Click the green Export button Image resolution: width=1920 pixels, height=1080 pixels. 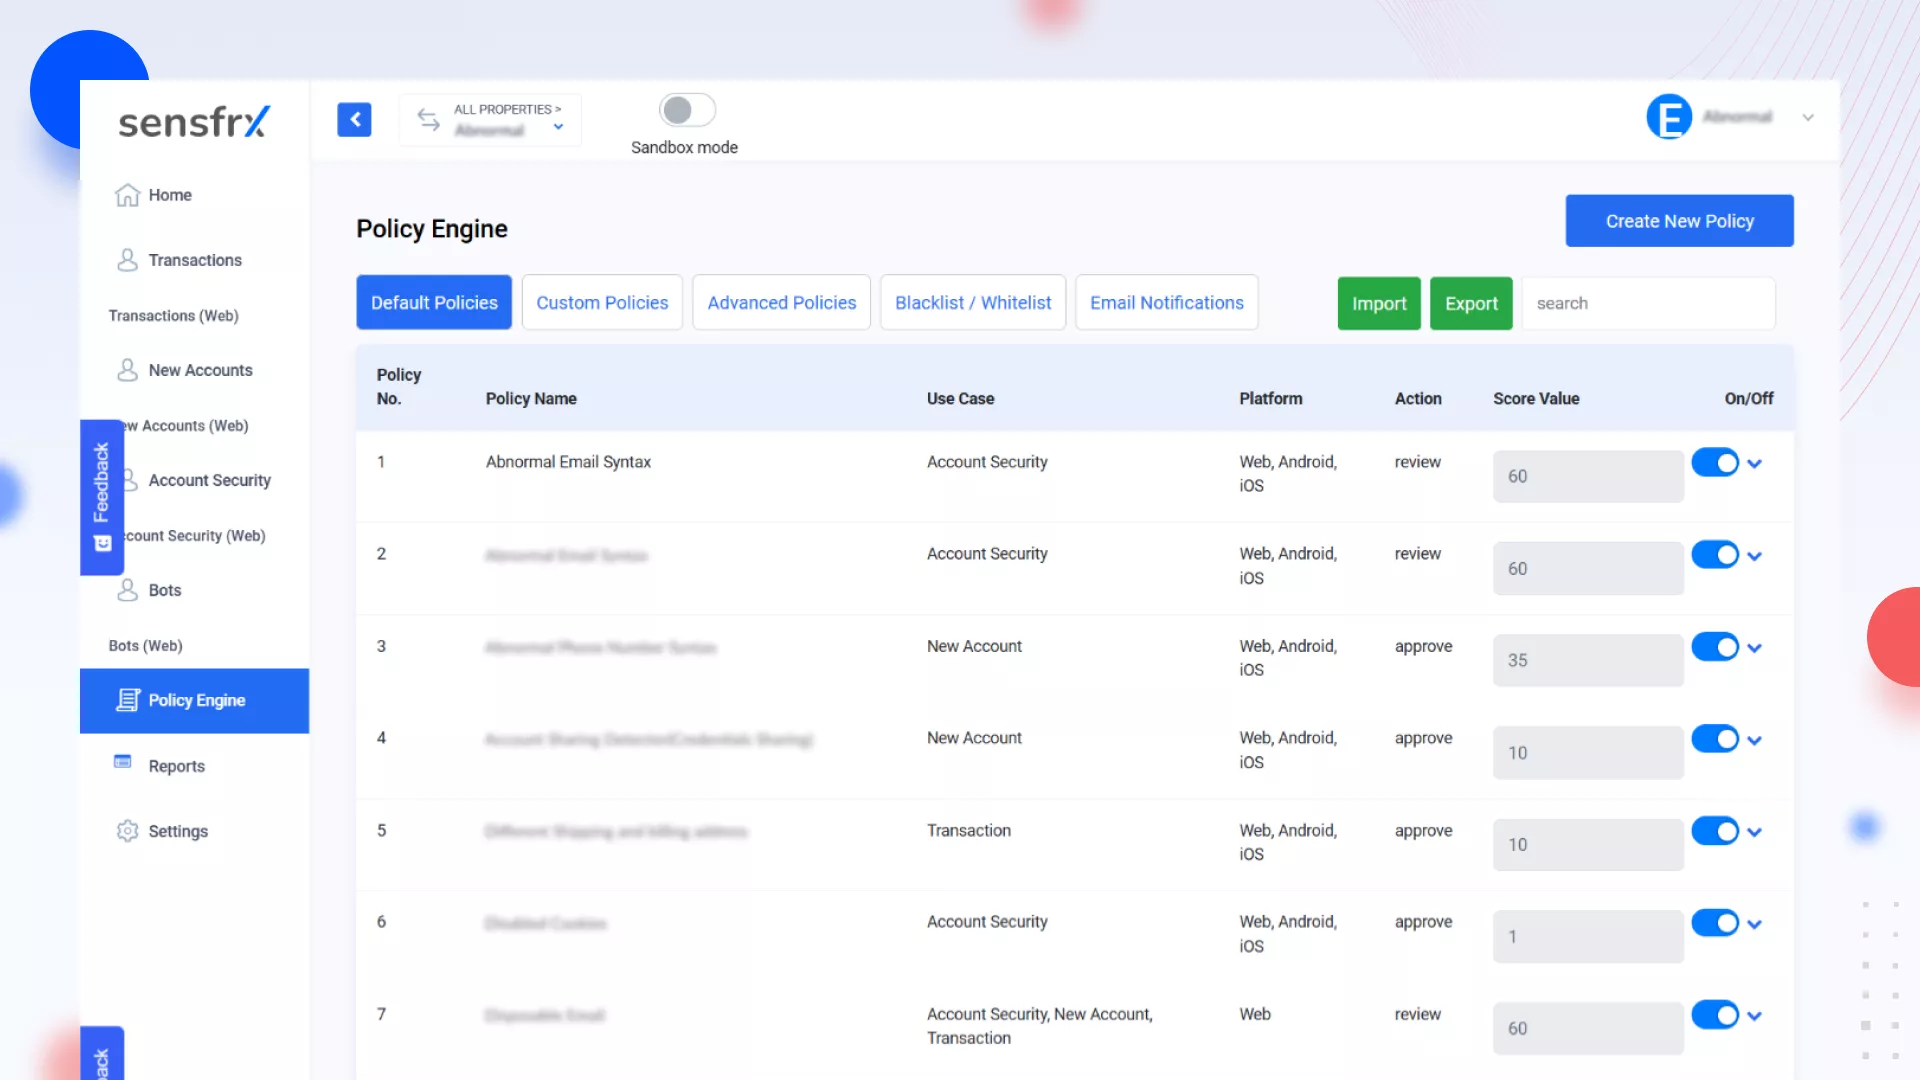(1471, 303)
